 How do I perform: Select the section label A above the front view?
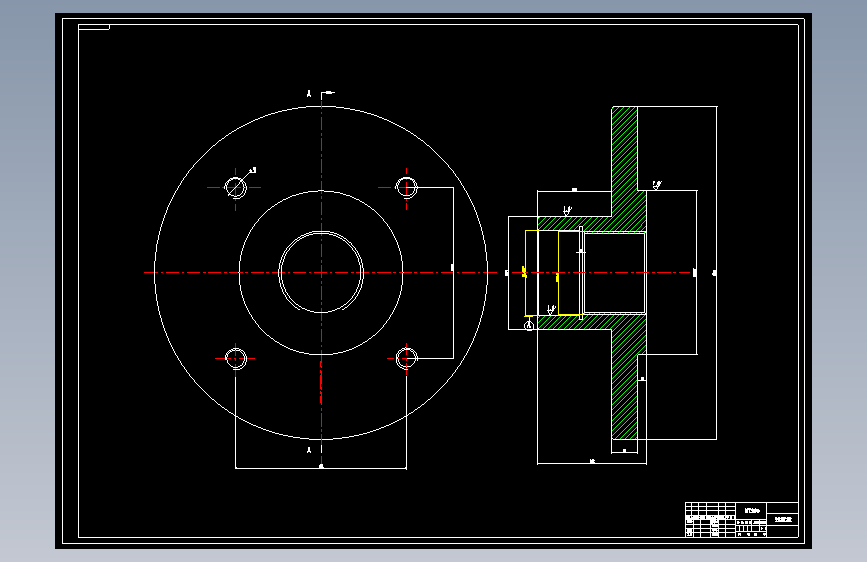click(309, 94)
